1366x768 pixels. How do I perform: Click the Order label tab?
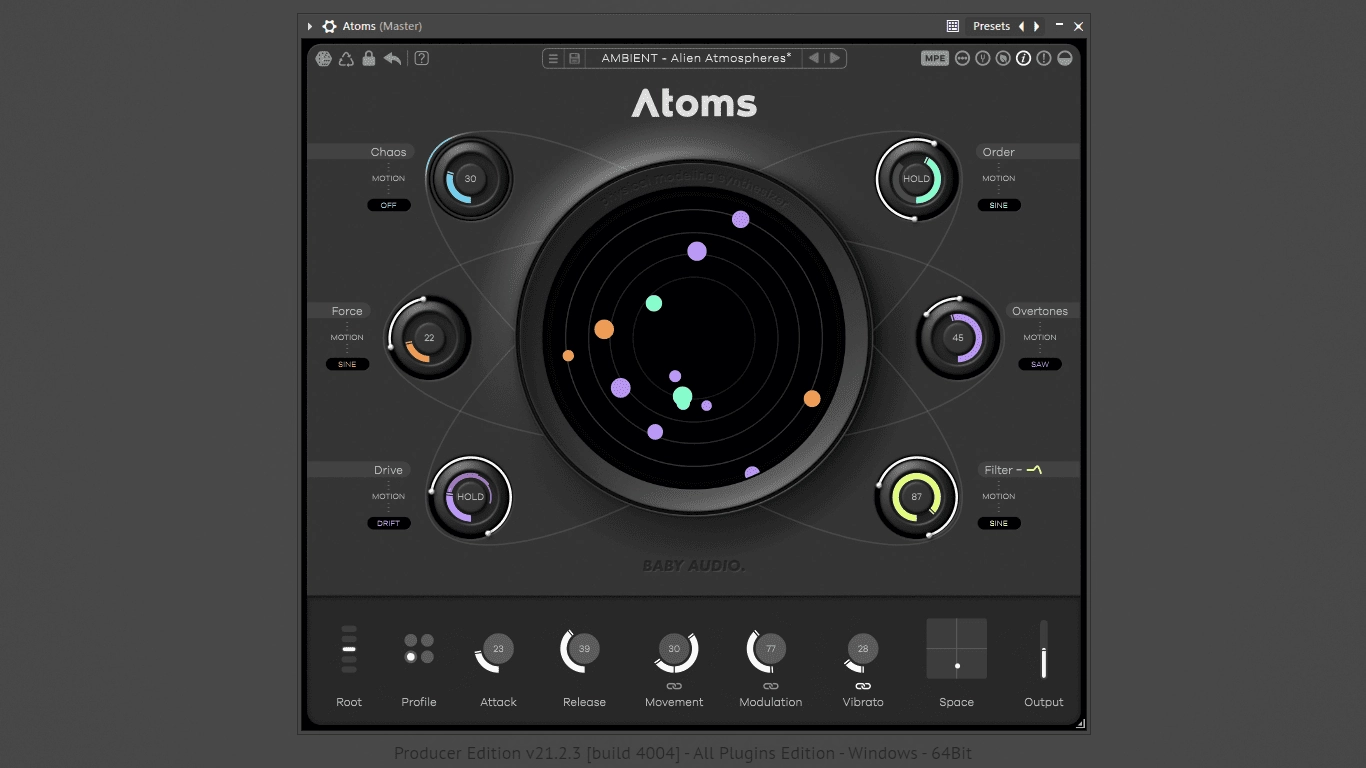click(1028, 152)
